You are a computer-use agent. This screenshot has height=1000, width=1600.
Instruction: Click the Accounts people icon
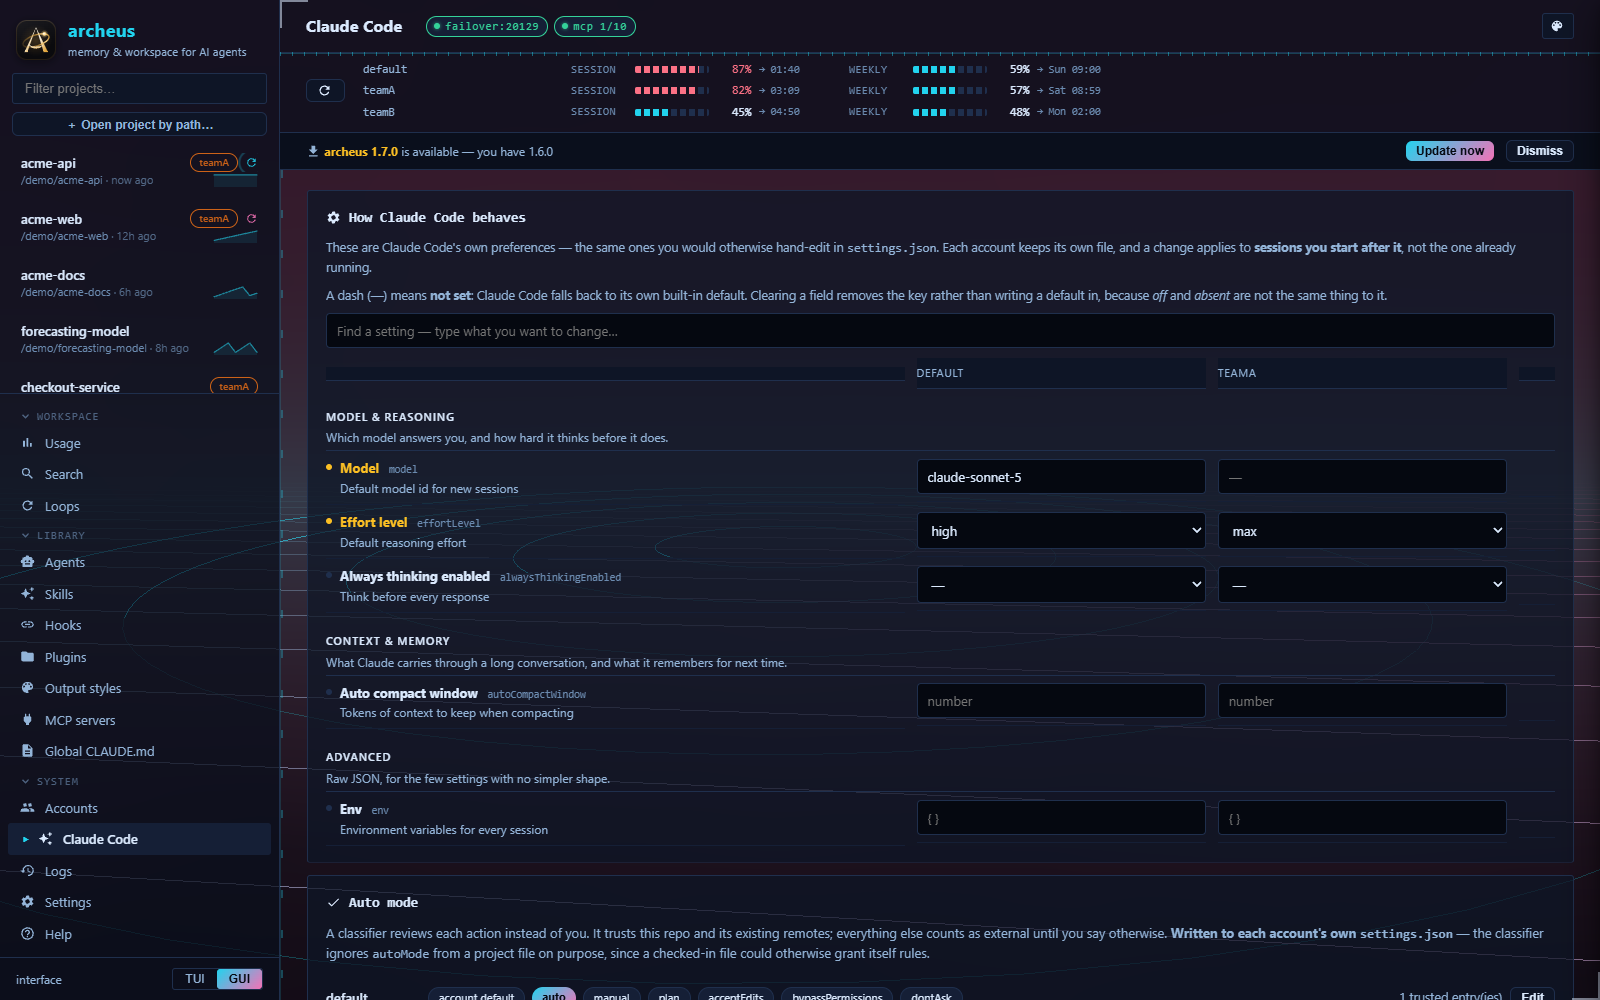(27, 808)
